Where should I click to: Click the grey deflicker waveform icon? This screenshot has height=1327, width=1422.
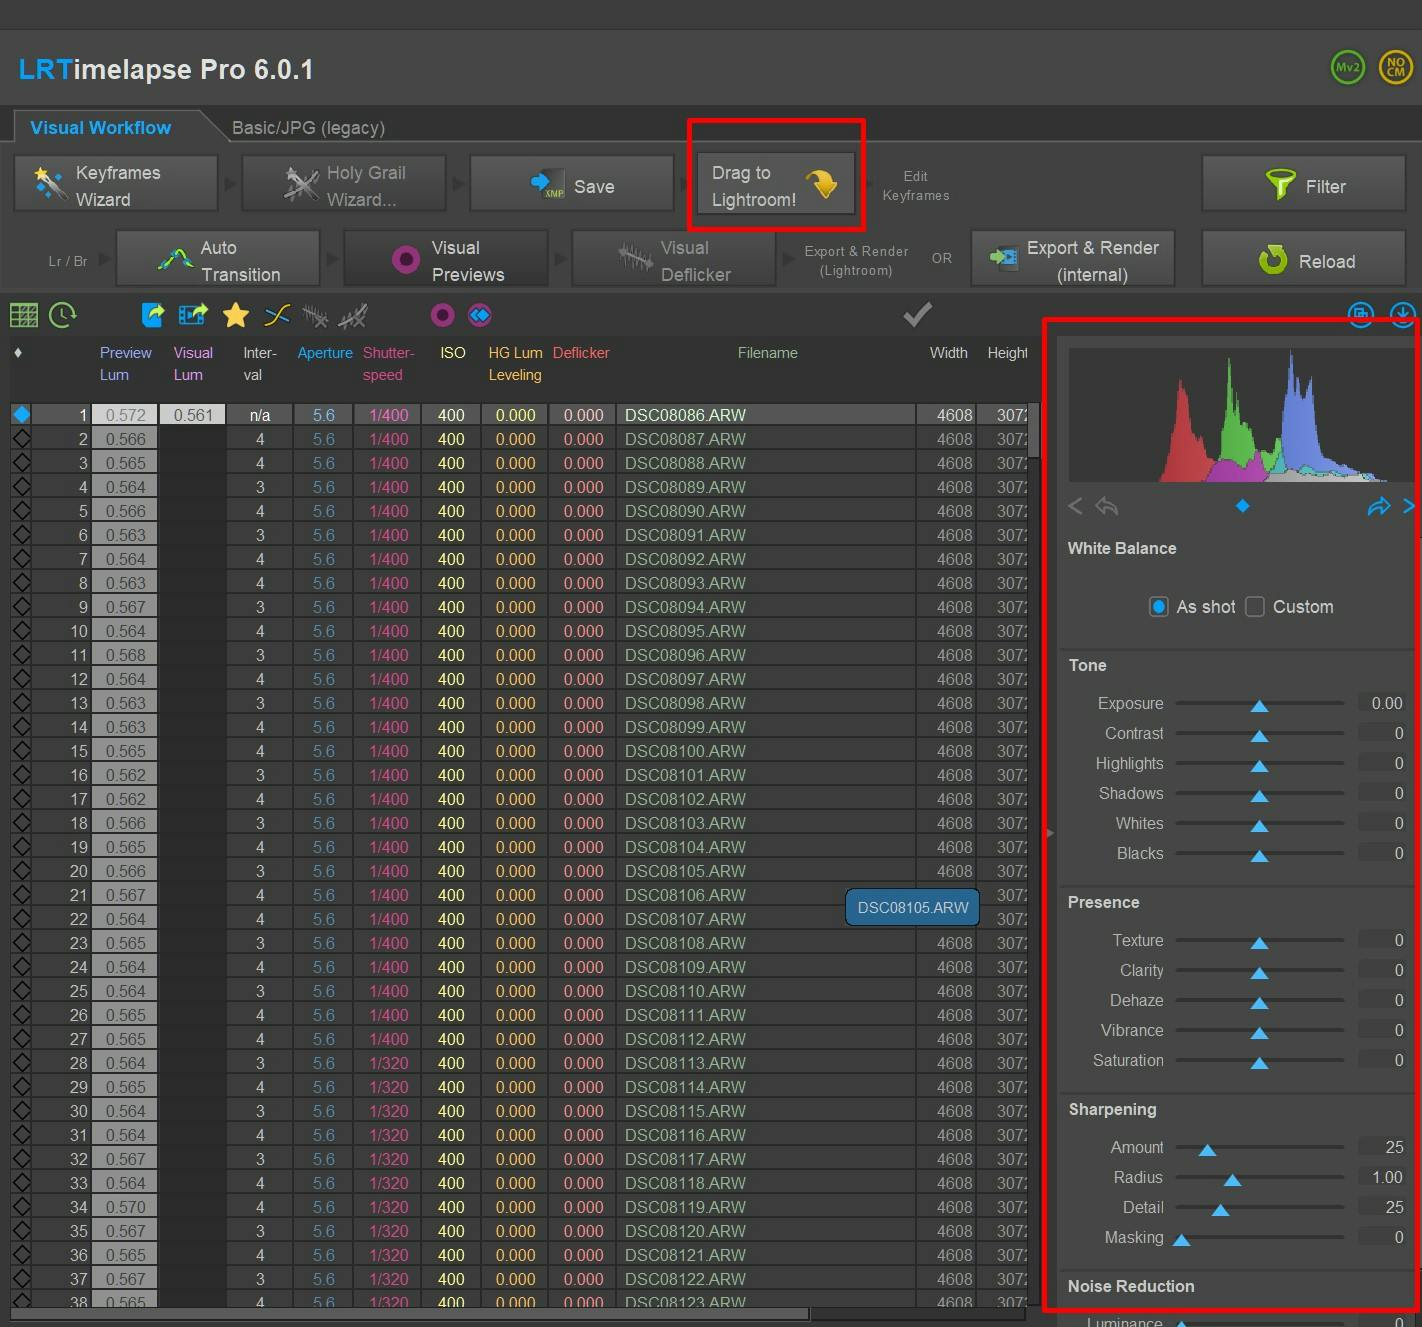[x=315, y=317]
